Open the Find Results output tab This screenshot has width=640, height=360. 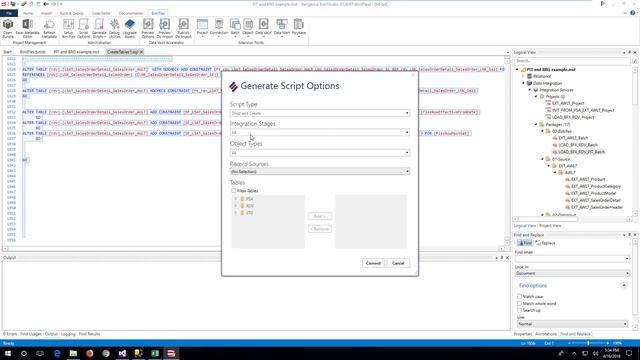(x=89, y=334)
